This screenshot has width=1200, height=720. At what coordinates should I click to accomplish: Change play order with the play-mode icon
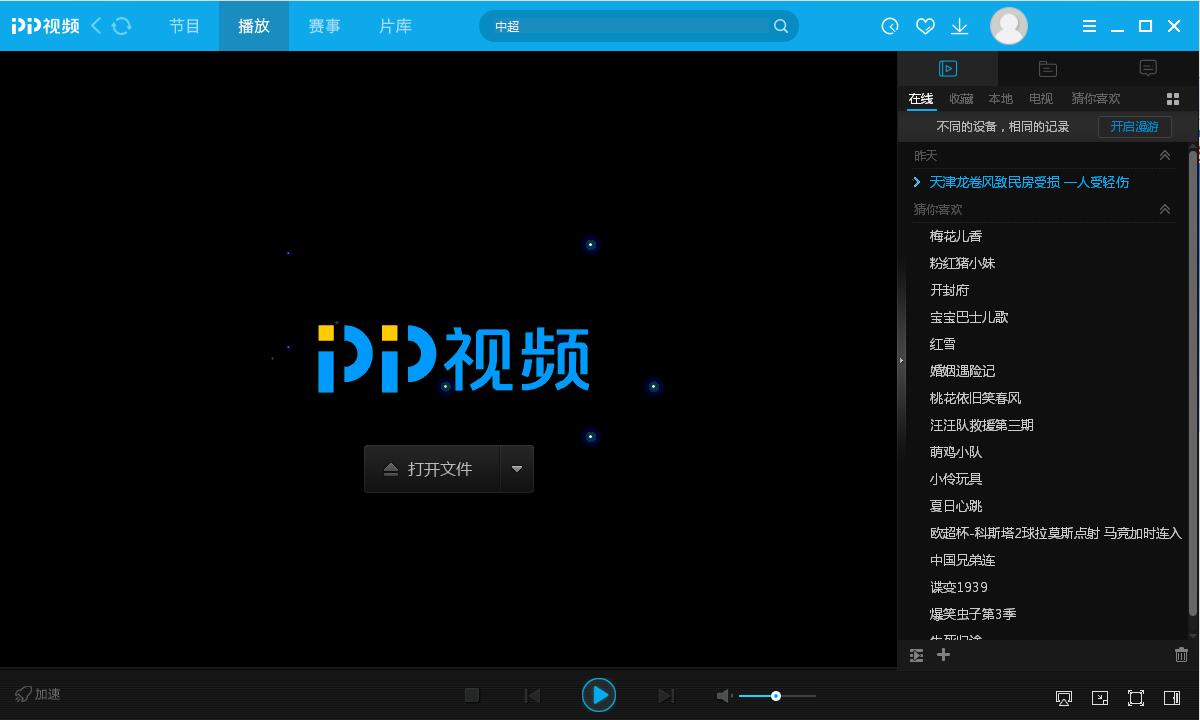coord(916,655)
